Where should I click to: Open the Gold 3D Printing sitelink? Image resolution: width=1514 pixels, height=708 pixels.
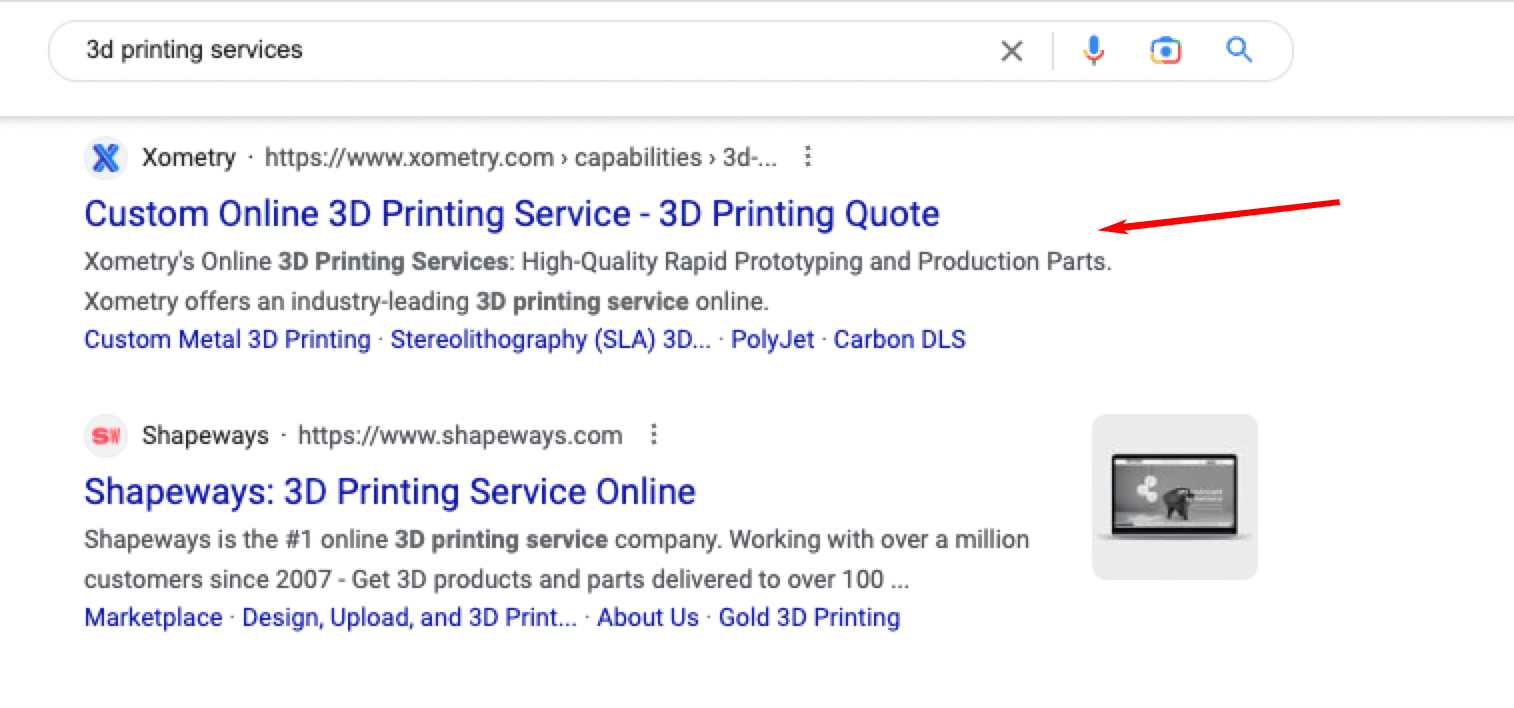[809, 618]
